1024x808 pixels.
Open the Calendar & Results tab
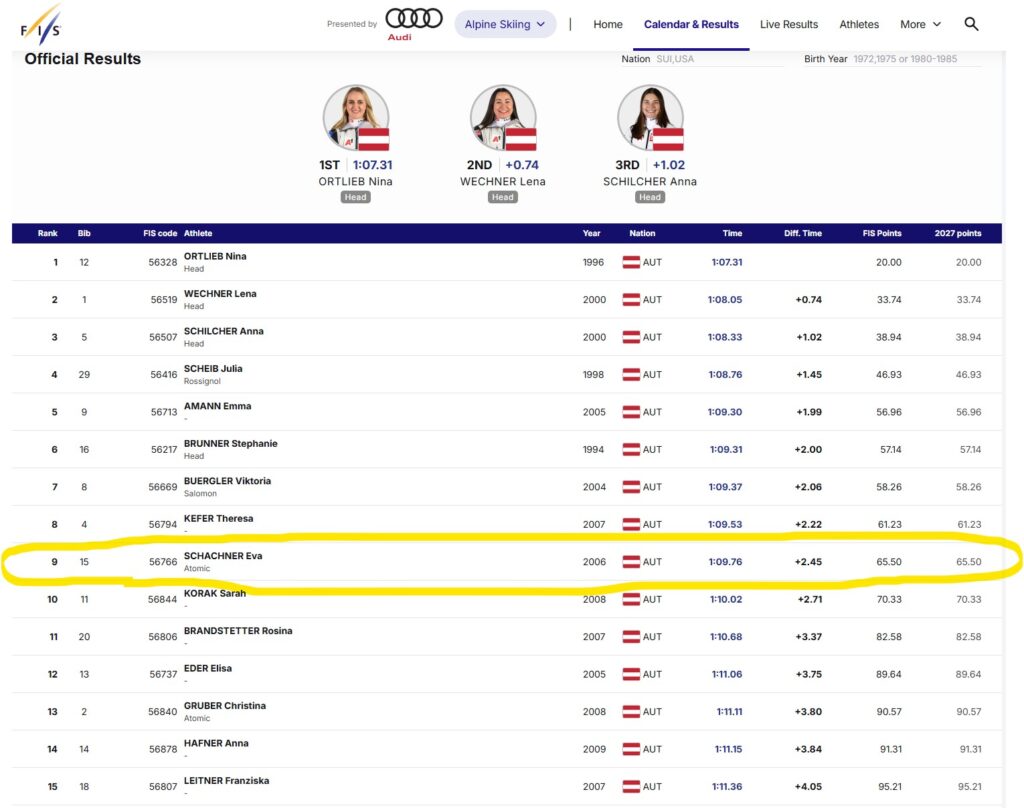[691, 24]
